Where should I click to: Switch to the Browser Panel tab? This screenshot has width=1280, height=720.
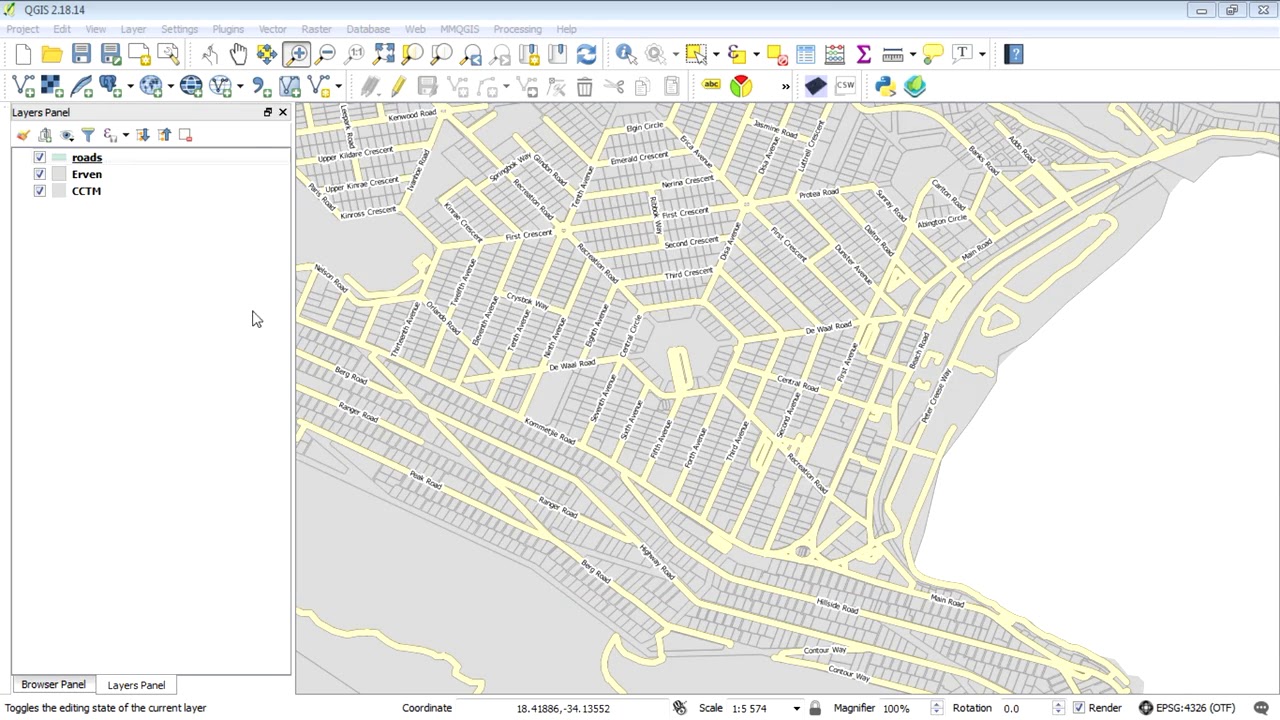[53, 685]
